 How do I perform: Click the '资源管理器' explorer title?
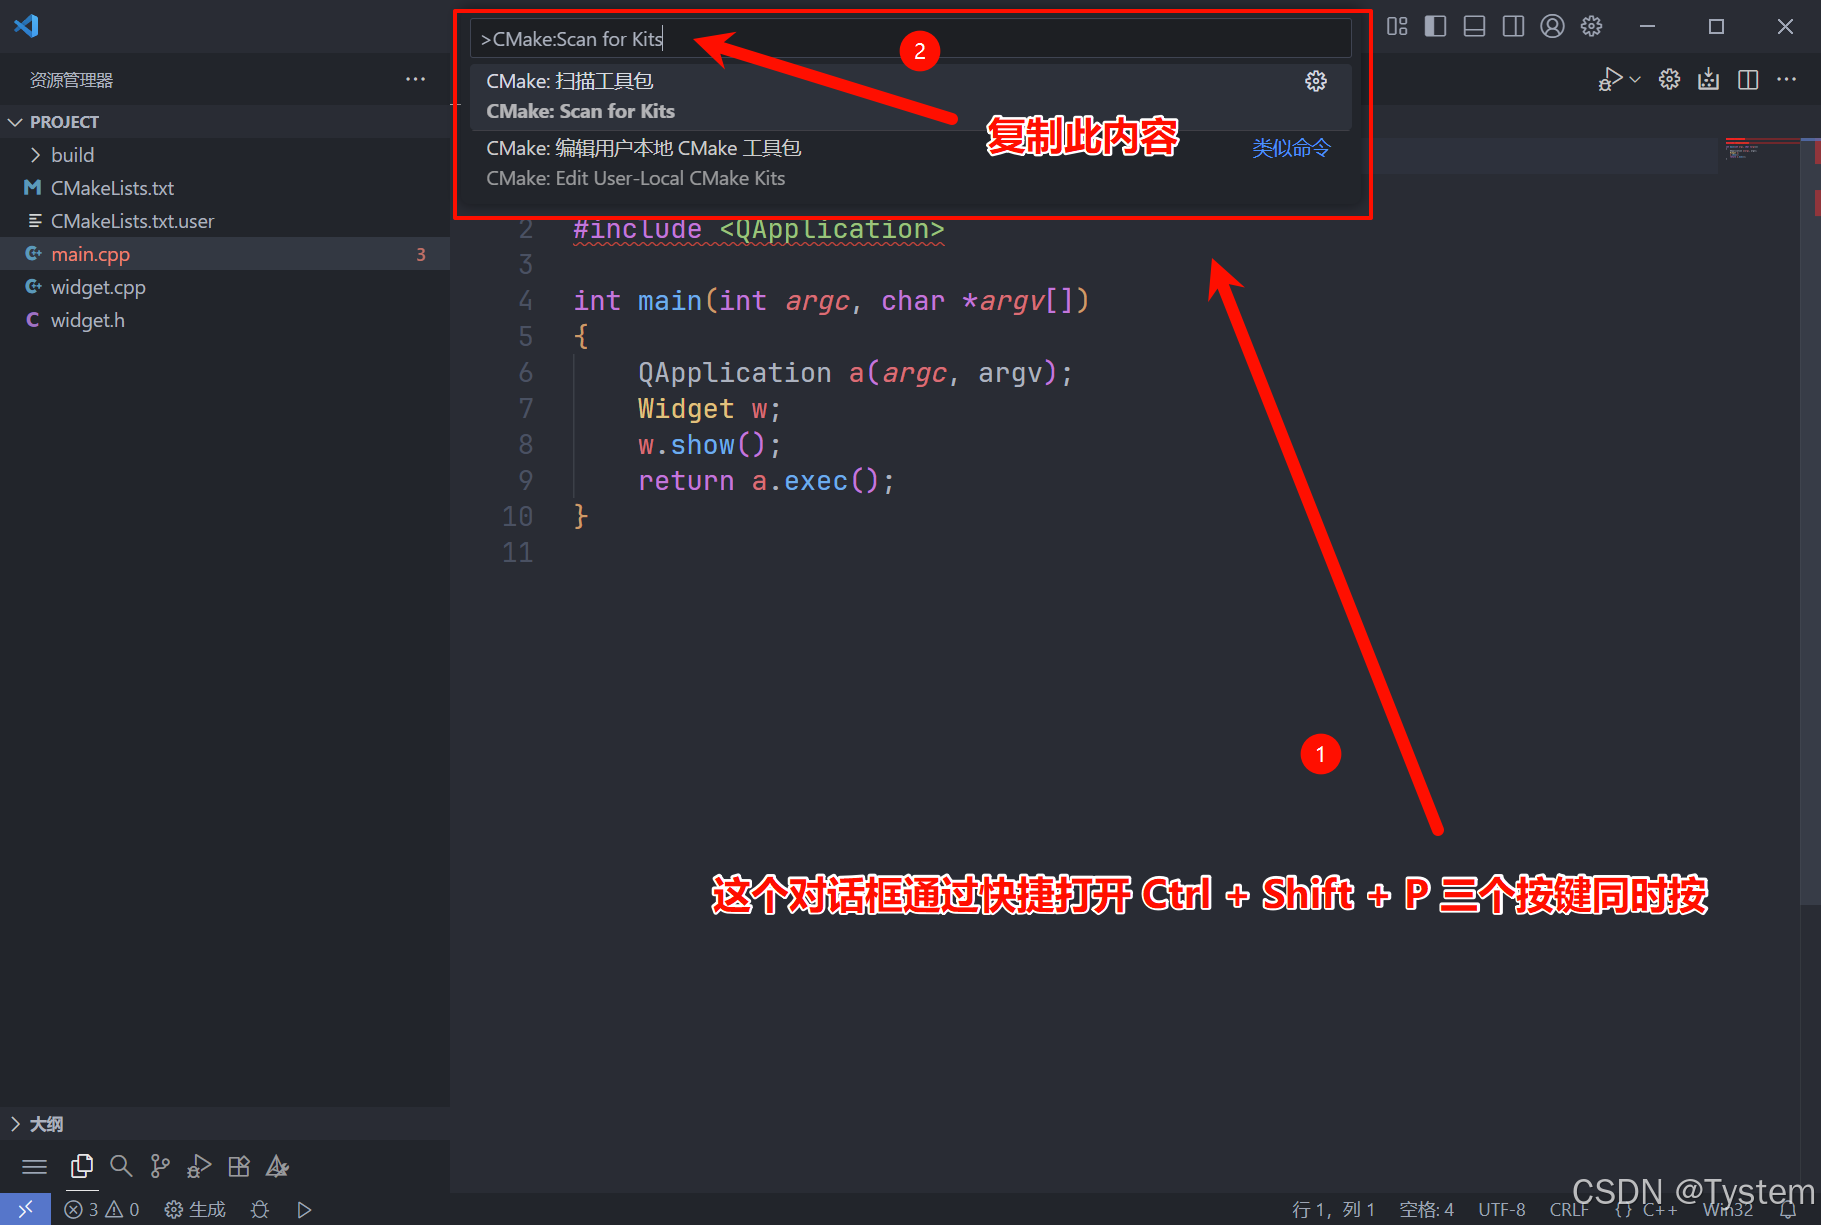[x=71, y=80]
